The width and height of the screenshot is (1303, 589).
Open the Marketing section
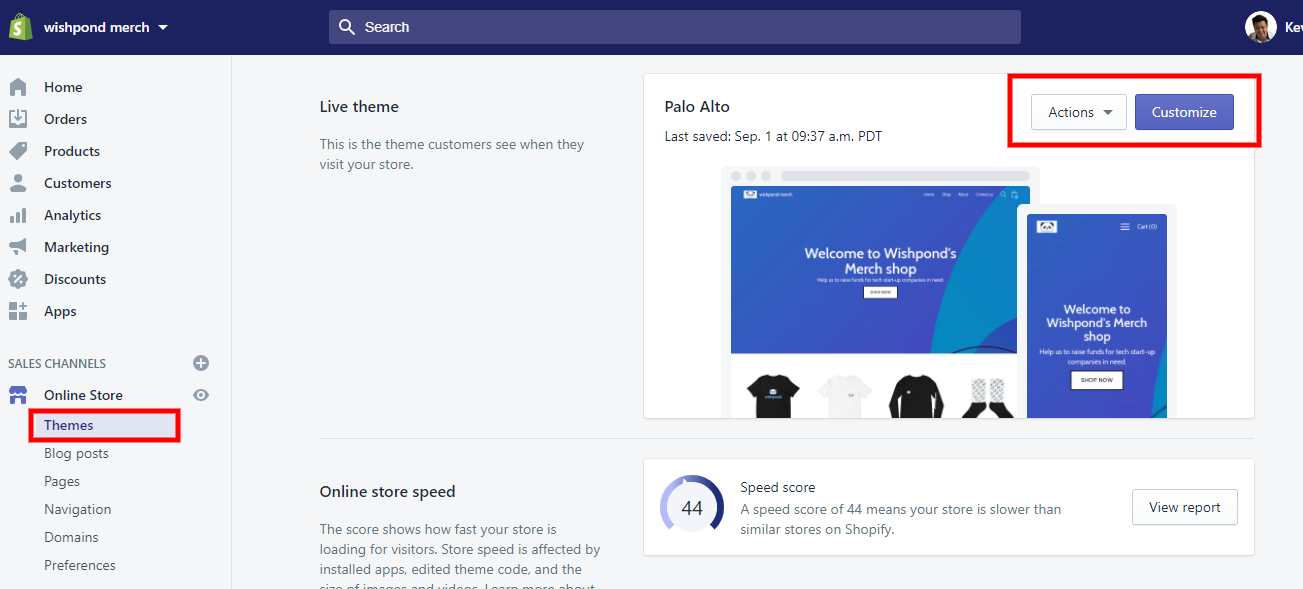click(76, 247)
